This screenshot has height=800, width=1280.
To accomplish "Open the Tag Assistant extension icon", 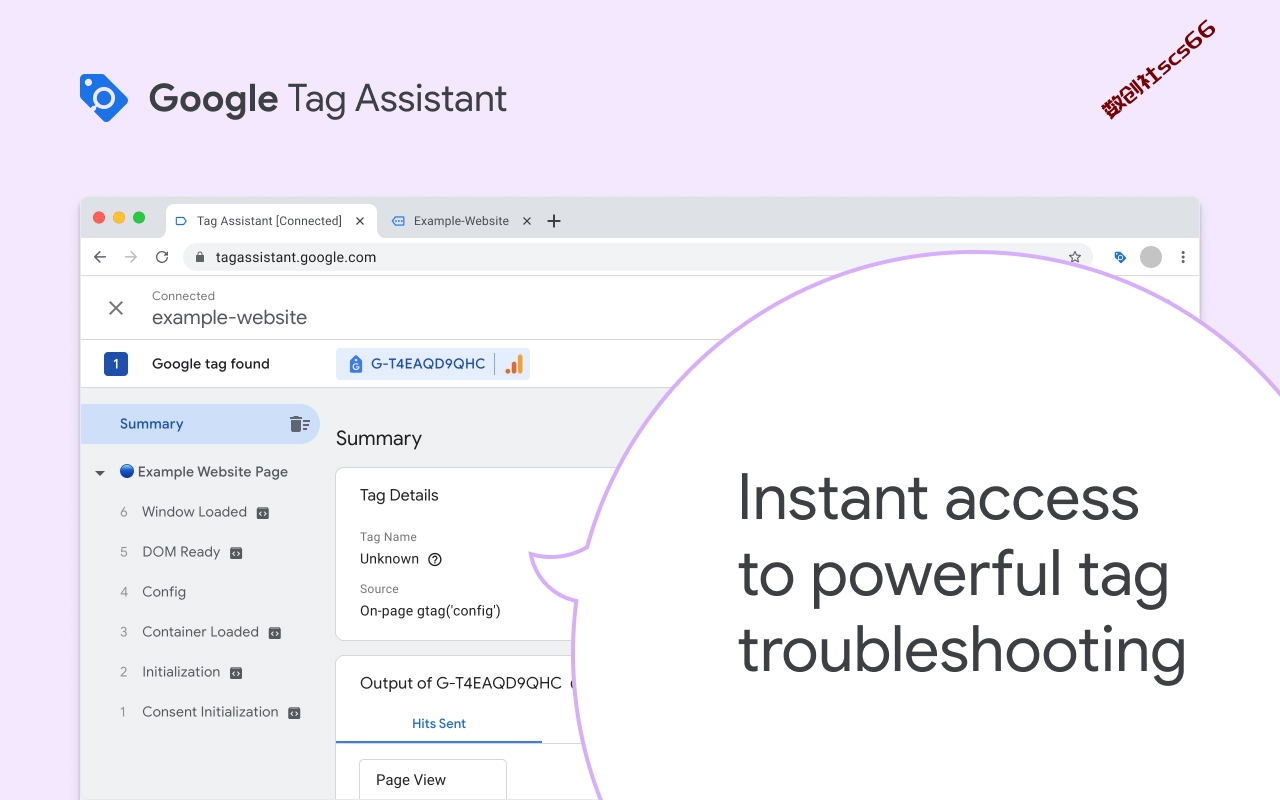I will pos(1120,257).
